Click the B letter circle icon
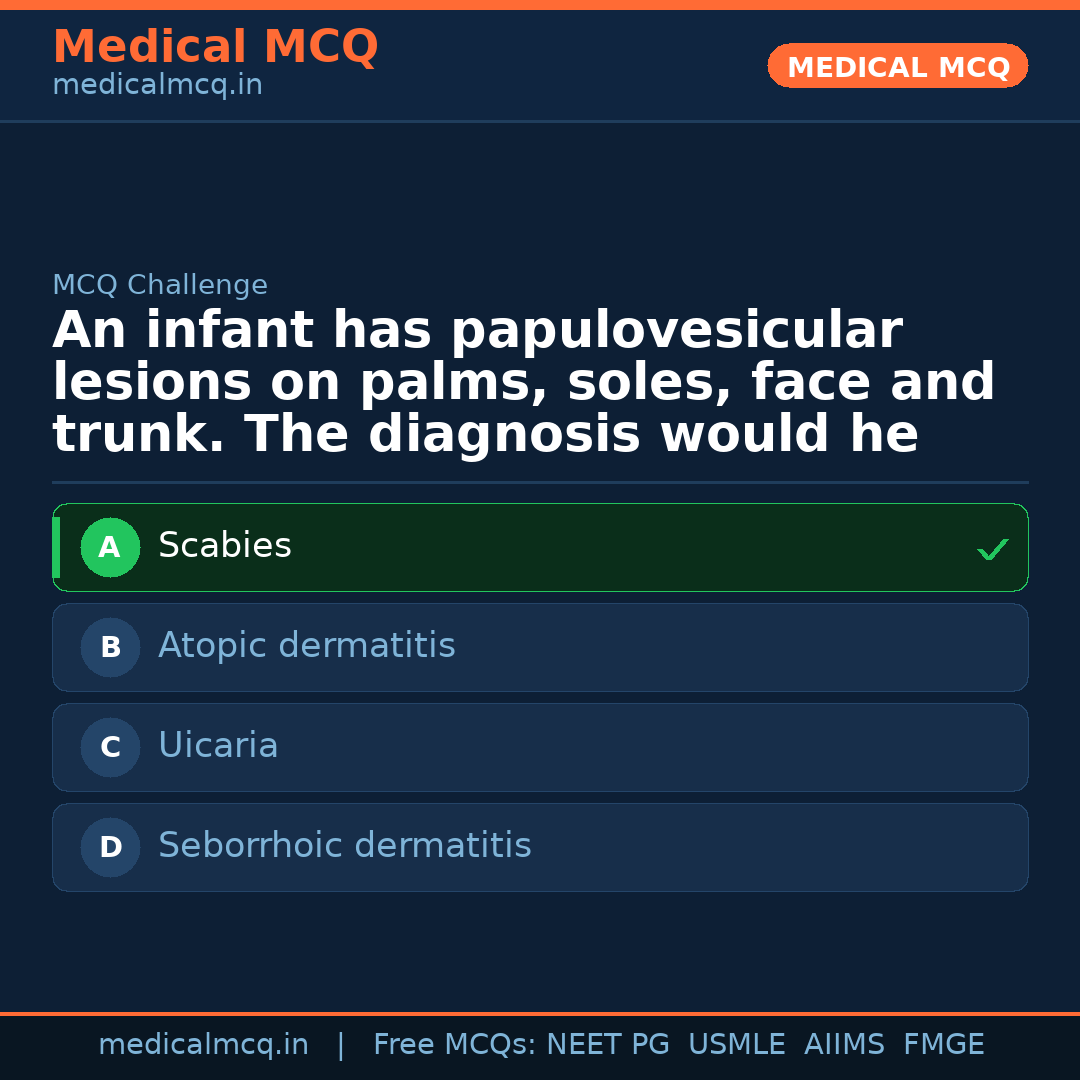This screenshot has width=1080, height=1080. (x=110, y=648)
